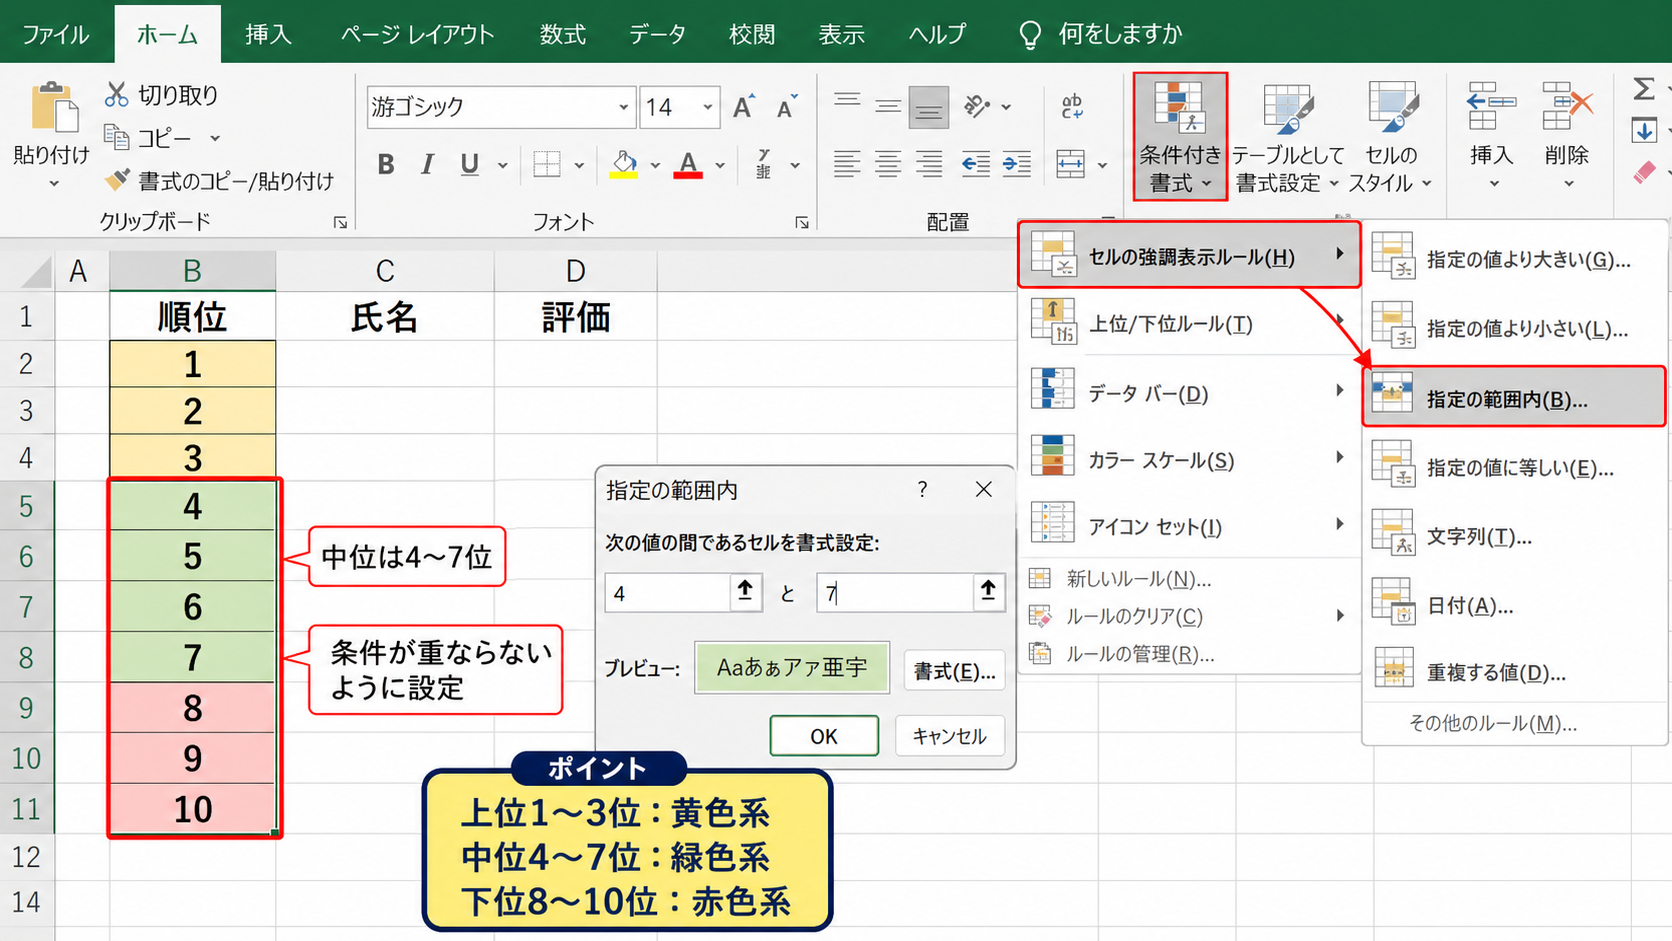This screenshot has height=941, width=1672.
Task: Apply the yellow fill color bucket
Action: (x=624, y=165)
